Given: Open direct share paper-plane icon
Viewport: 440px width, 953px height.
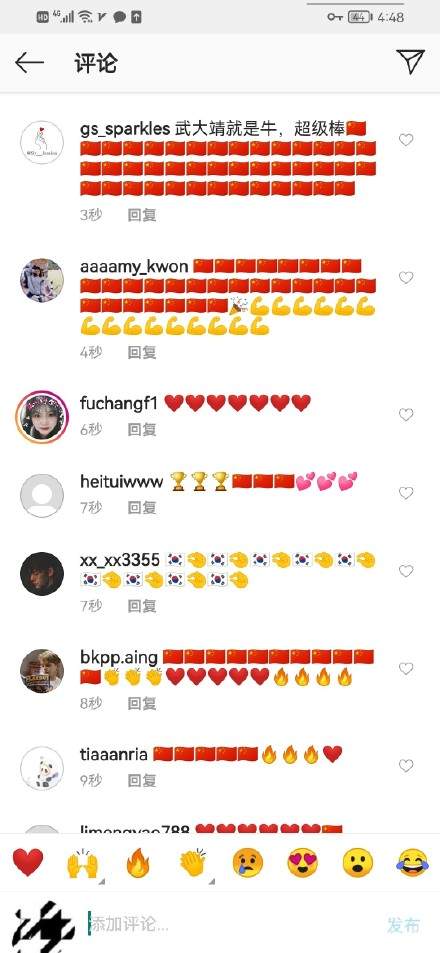Looking at the screenshot, I should (410, 61).
